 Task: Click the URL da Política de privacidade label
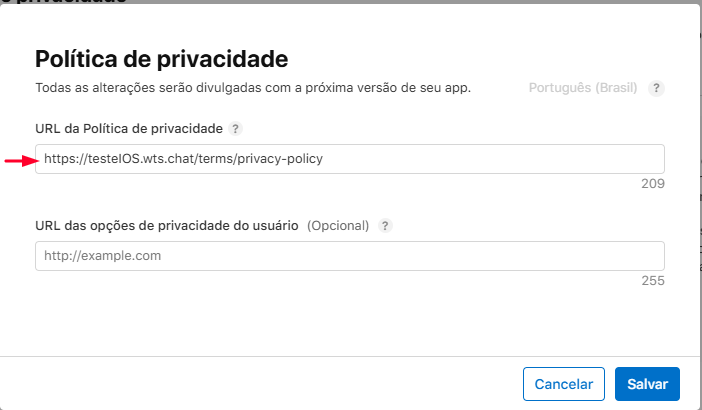130,129
